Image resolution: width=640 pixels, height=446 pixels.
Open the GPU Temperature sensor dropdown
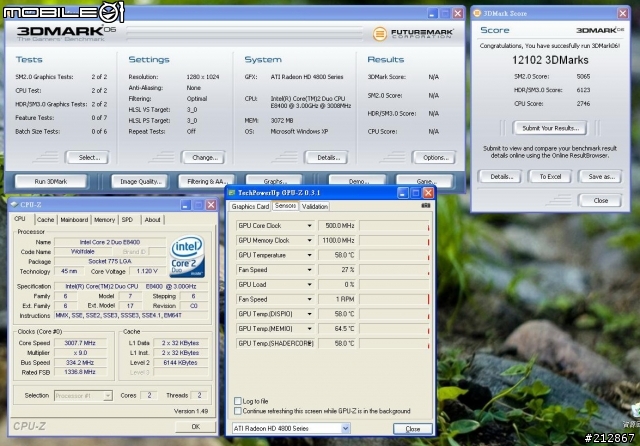pos(309,255)
